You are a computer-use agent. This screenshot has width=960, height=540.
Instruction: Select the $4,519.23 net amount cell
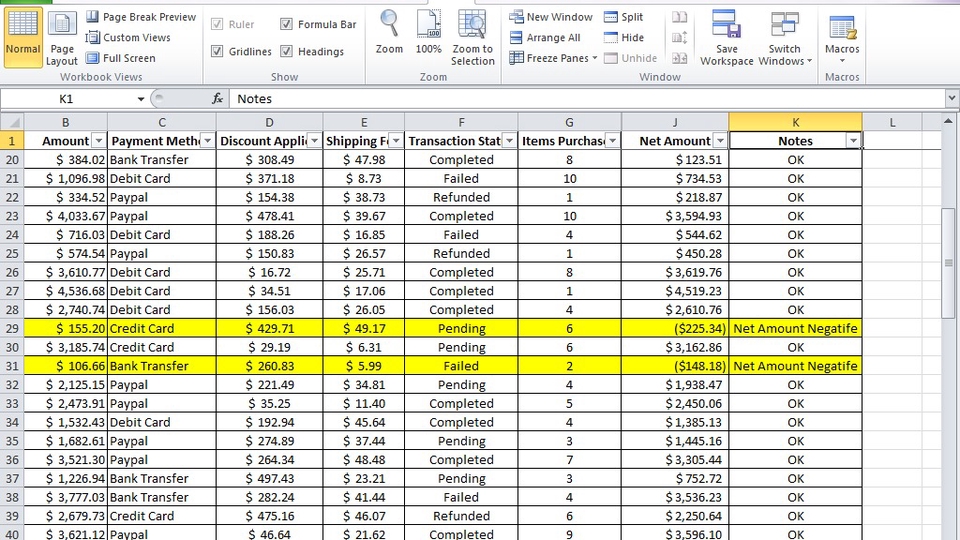[x=675, y=291]
